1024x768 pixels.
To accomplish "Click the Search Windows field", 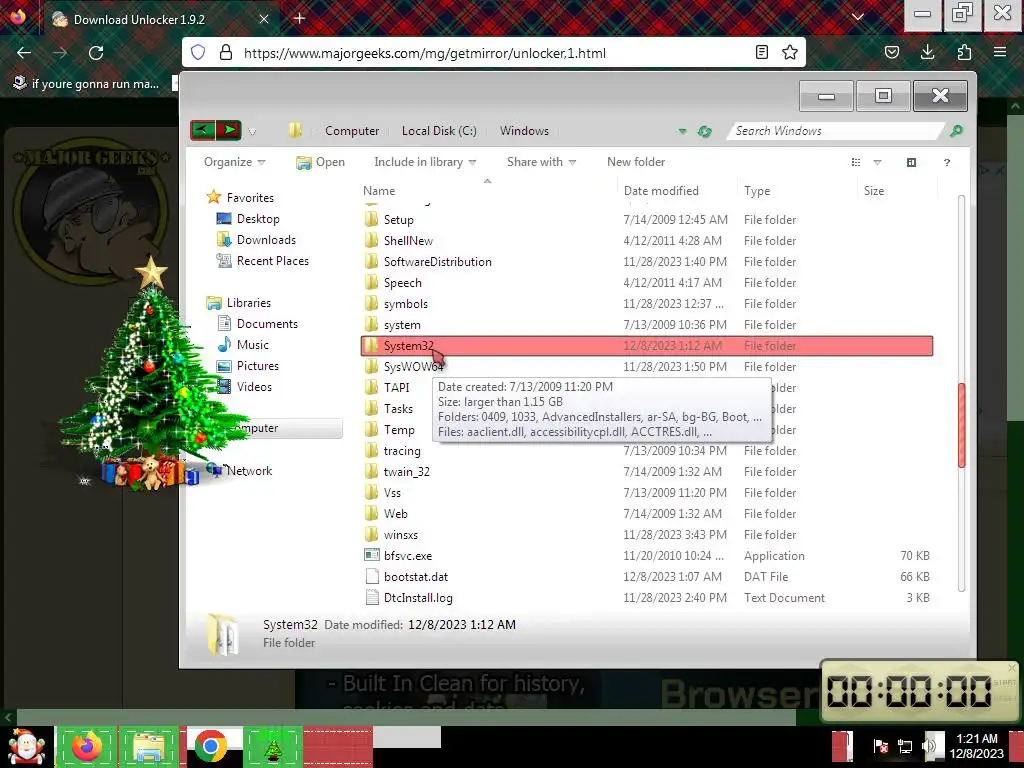I will 836,131.
